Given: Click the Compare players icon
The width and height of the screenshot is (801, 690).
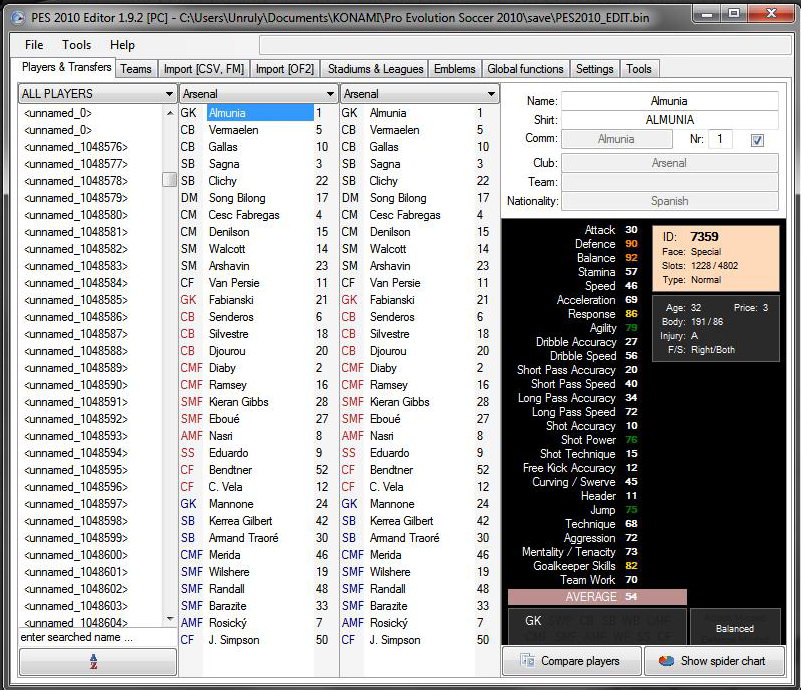Looking at the screenshot, I should point(527,660).
